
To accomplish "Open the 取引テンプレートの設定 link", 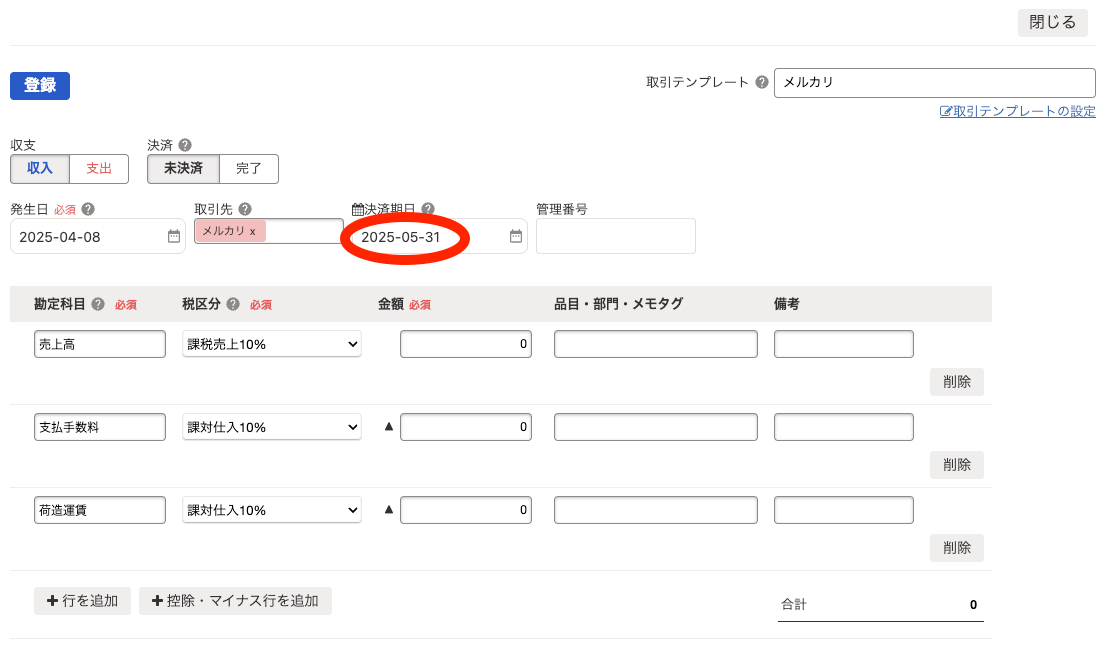I will click(x=1017, y=111).
